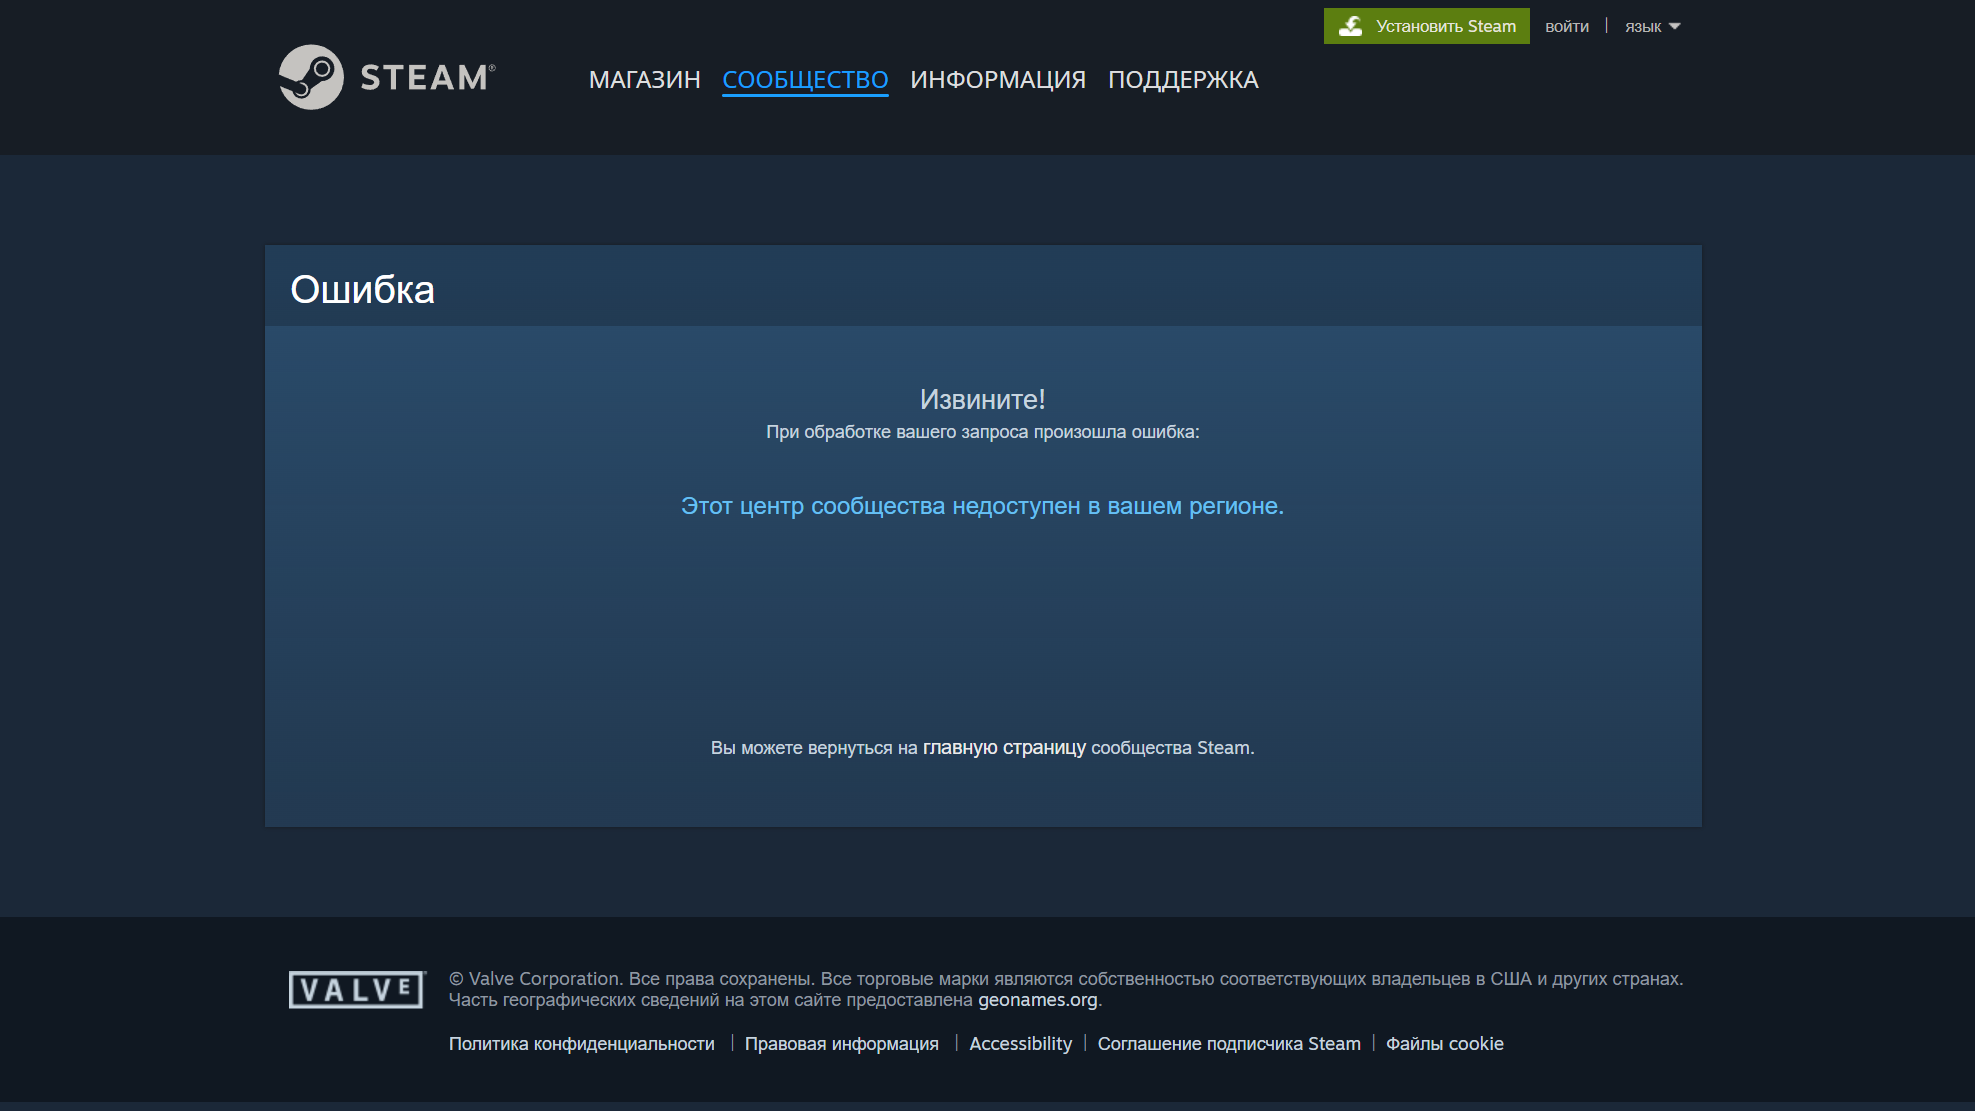Select the download icon on Установить Steam button
The width and height of the screenshot is (1975, 1111).
(x=1351, y=26)
